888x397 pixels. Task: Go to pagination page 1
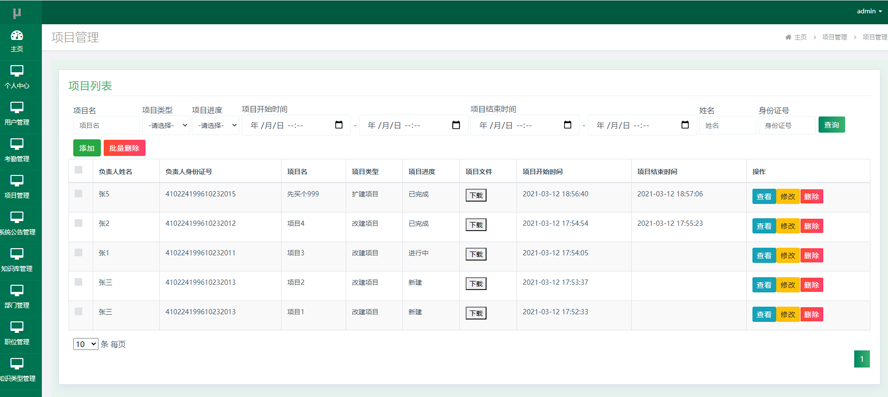point(861,358)
